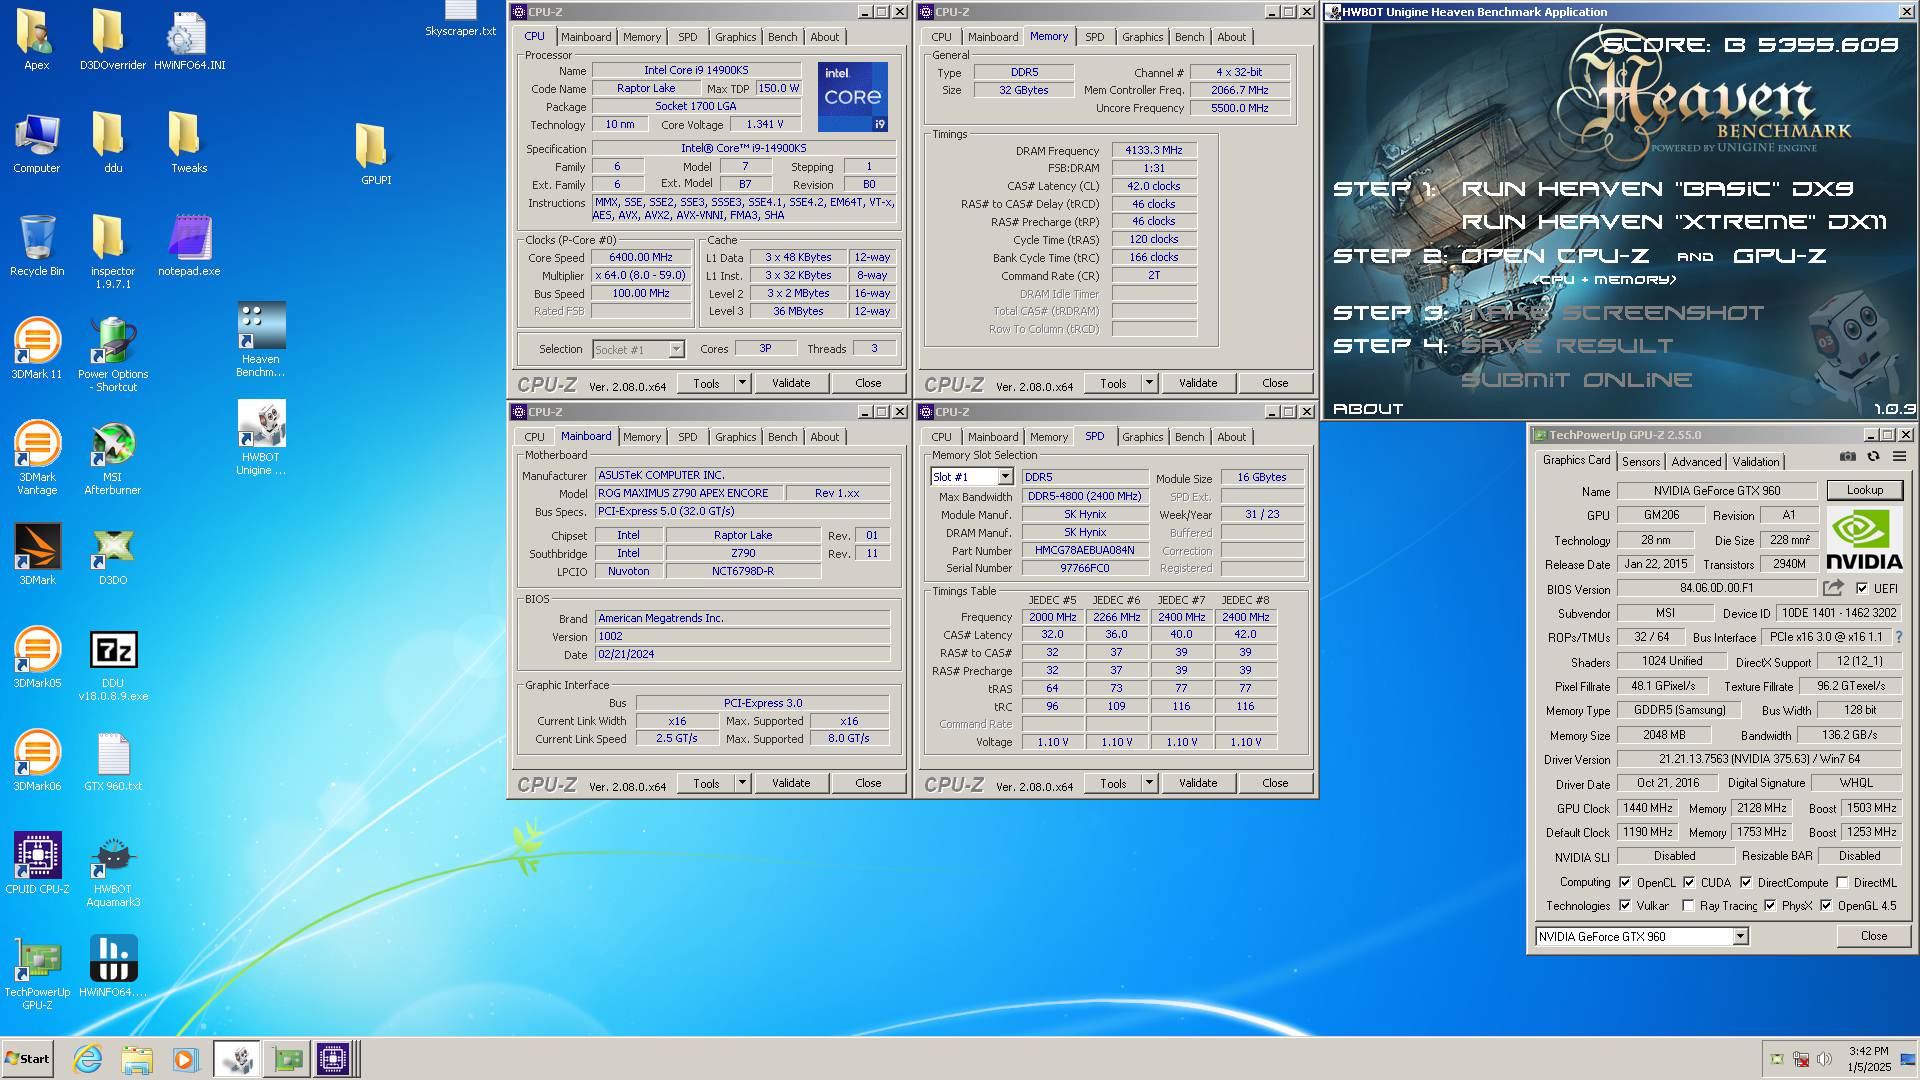Image resolution: width=1920 pixels, height=1080 pixels.
Task: Toggle the OpenCL checkbox
Action: (x=1626, y=883)
